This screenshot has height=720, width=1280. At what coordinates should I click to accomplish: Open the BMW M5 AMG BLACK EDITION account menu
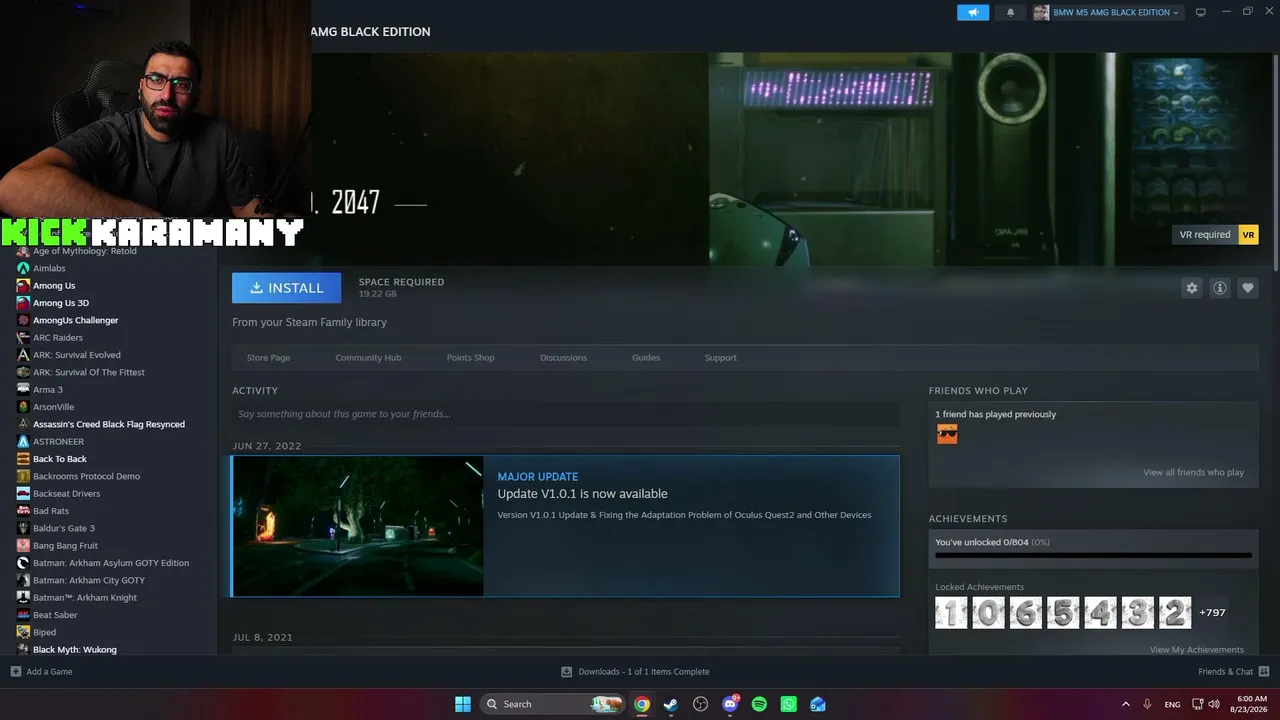1106,12
